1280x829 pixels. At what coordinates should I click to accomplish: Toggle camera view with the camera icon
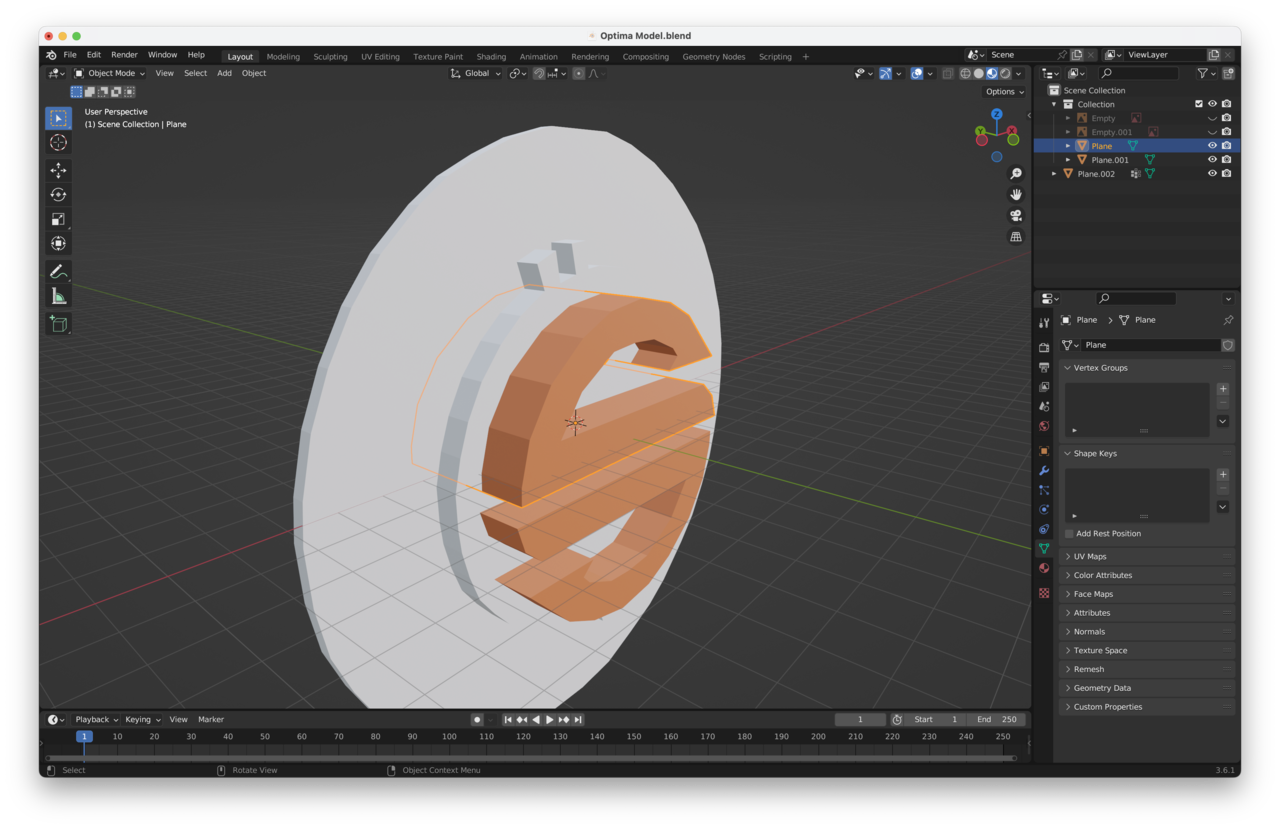tap(1016, 216)
